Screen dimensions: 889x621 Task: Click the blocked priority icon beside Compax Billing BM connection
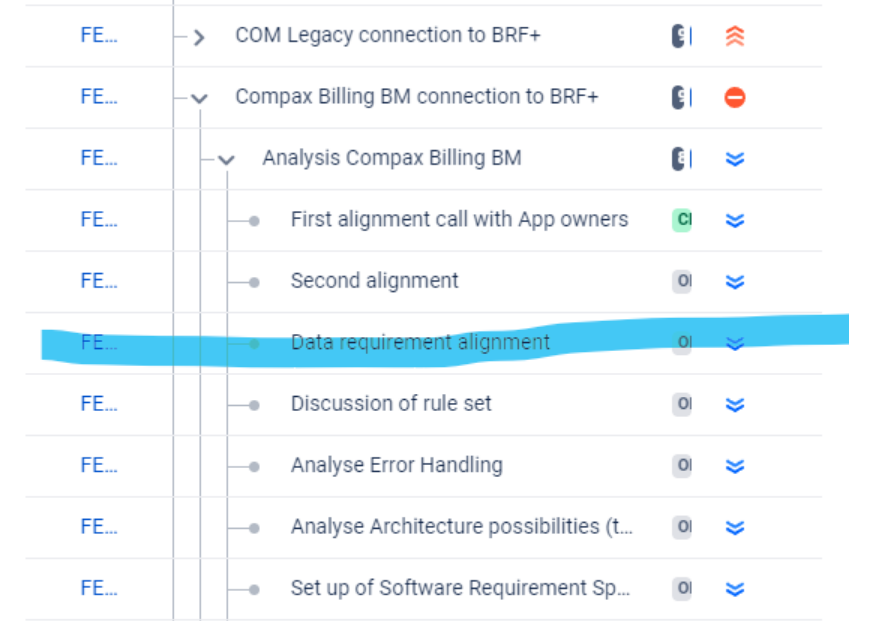click(735, 97)
